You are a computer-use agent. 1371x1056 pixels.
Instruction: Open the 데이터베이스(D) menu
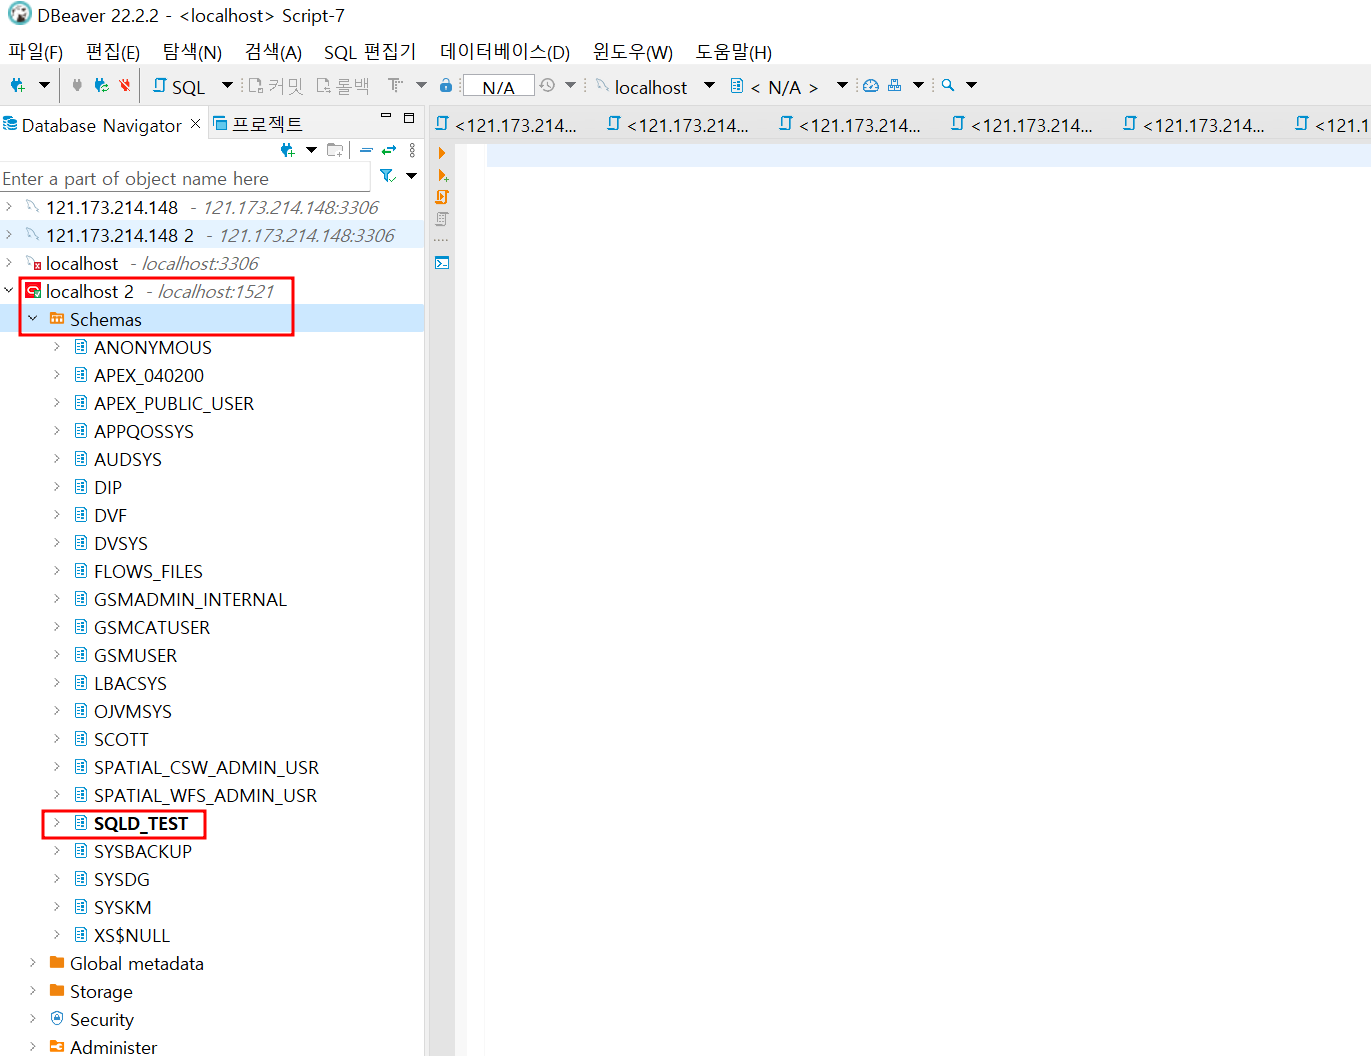point(505,52)
